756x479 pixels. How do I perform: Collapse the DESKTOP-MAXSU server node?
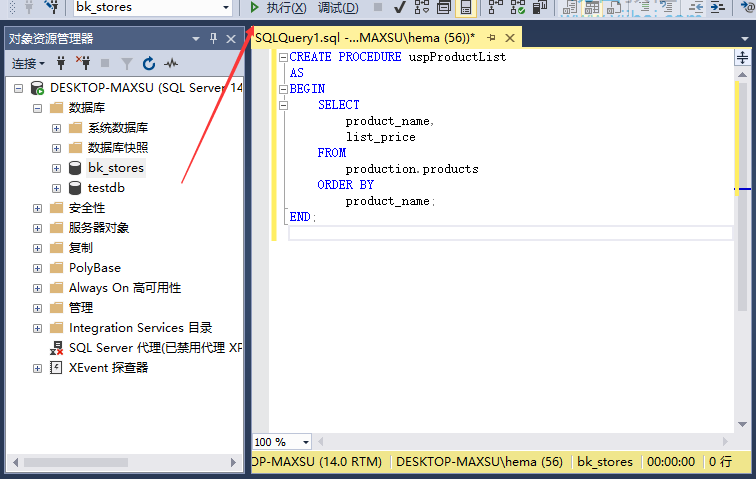18,88
